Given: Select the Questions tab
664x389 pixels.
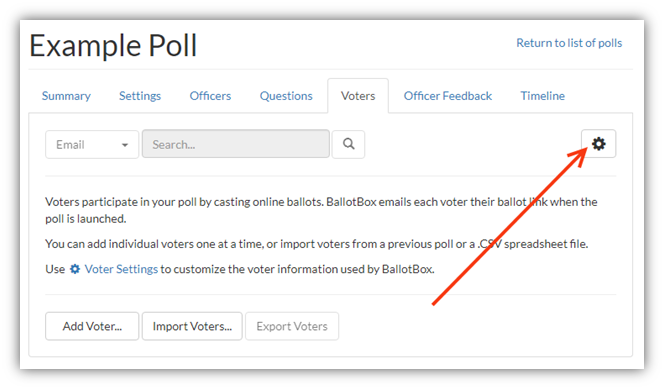Looking at the screenshot, I should [x=286, y=96].
